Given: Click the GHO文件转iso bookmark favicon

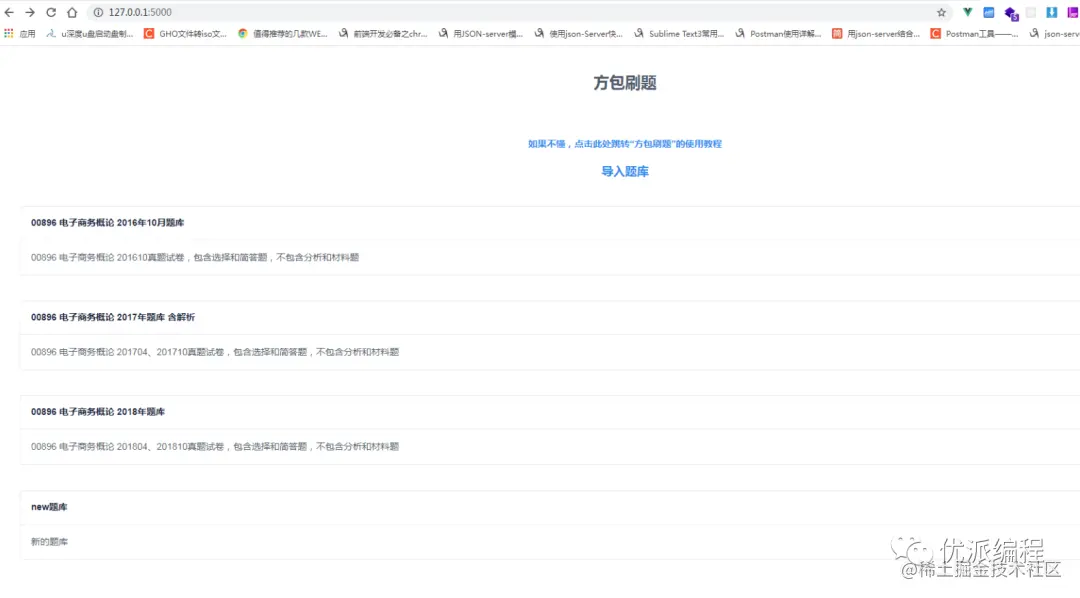Looking at the screenshot, I should (148, 33).
